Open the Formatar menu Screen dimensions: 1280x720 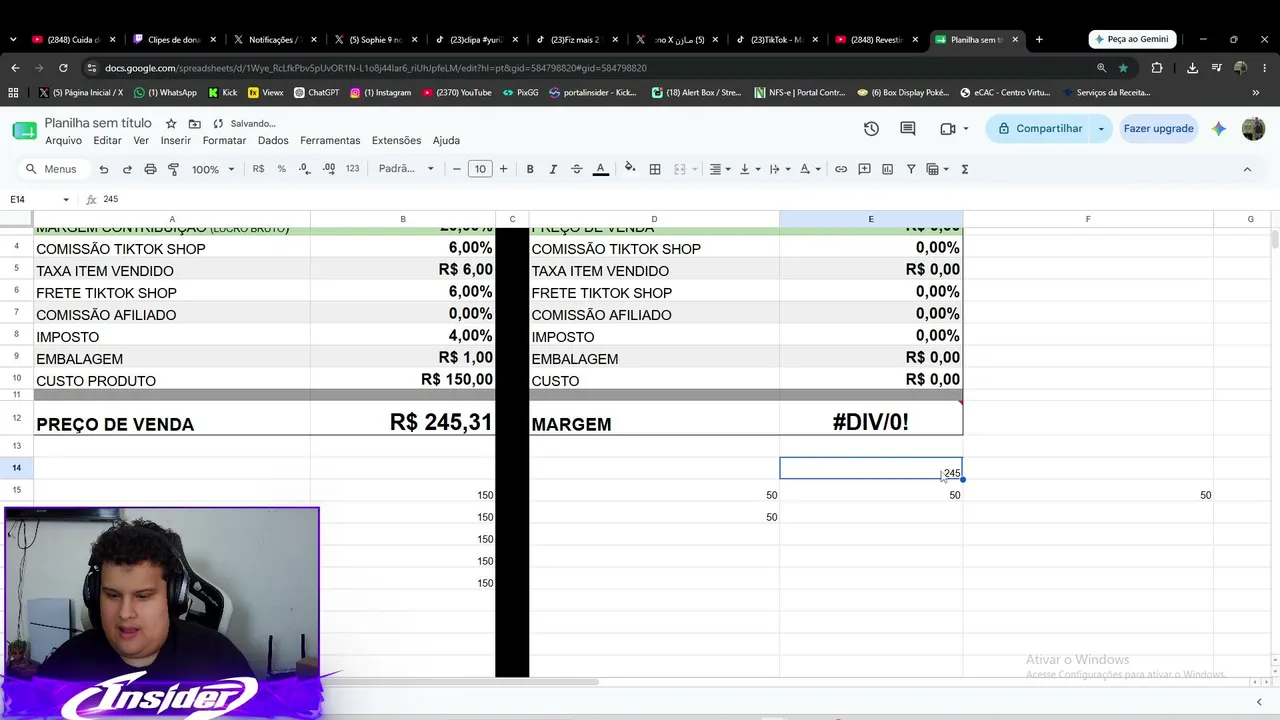pyautogui.click(x=224, y=140)
